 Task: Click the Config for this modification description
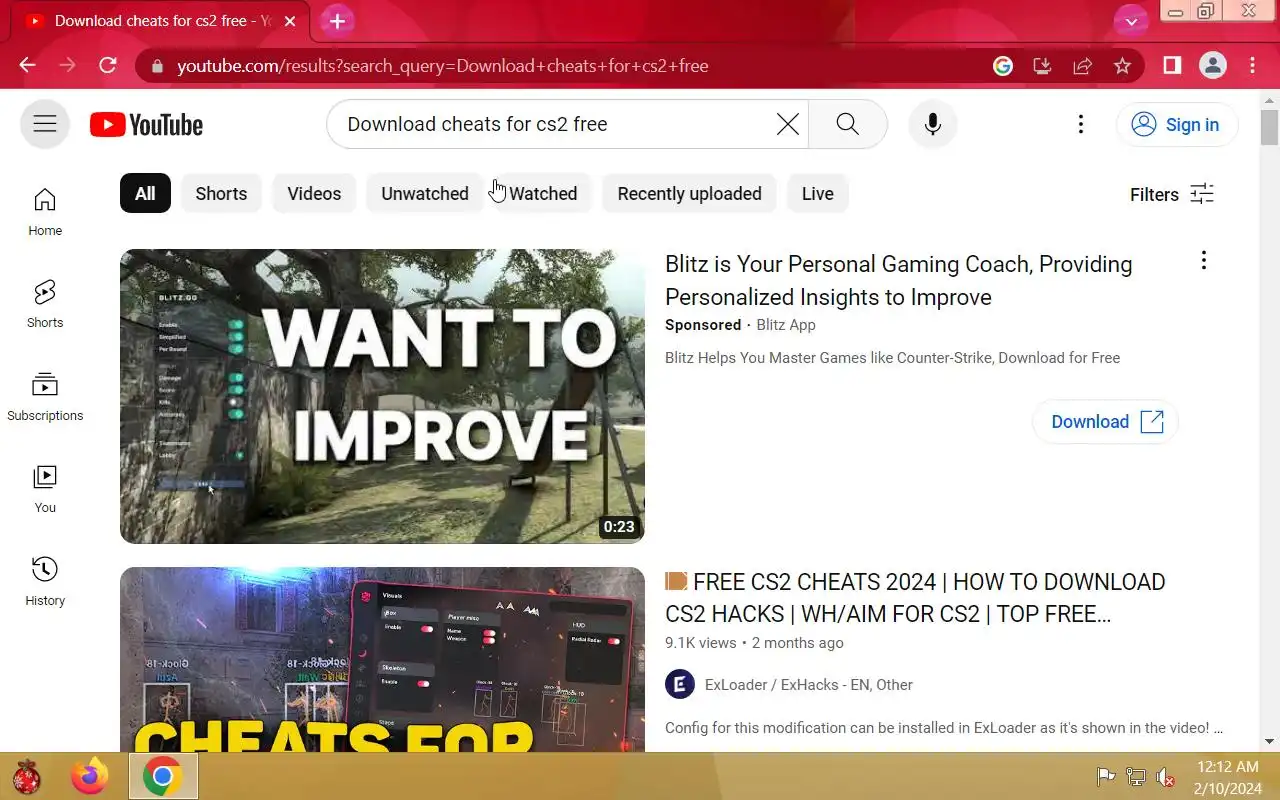pyautogui.click(x=944, y=728)
